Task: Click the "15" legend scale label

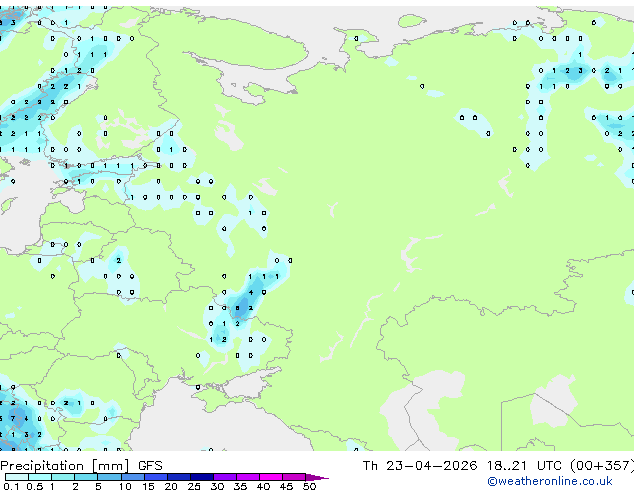Action: click(148, 486)
